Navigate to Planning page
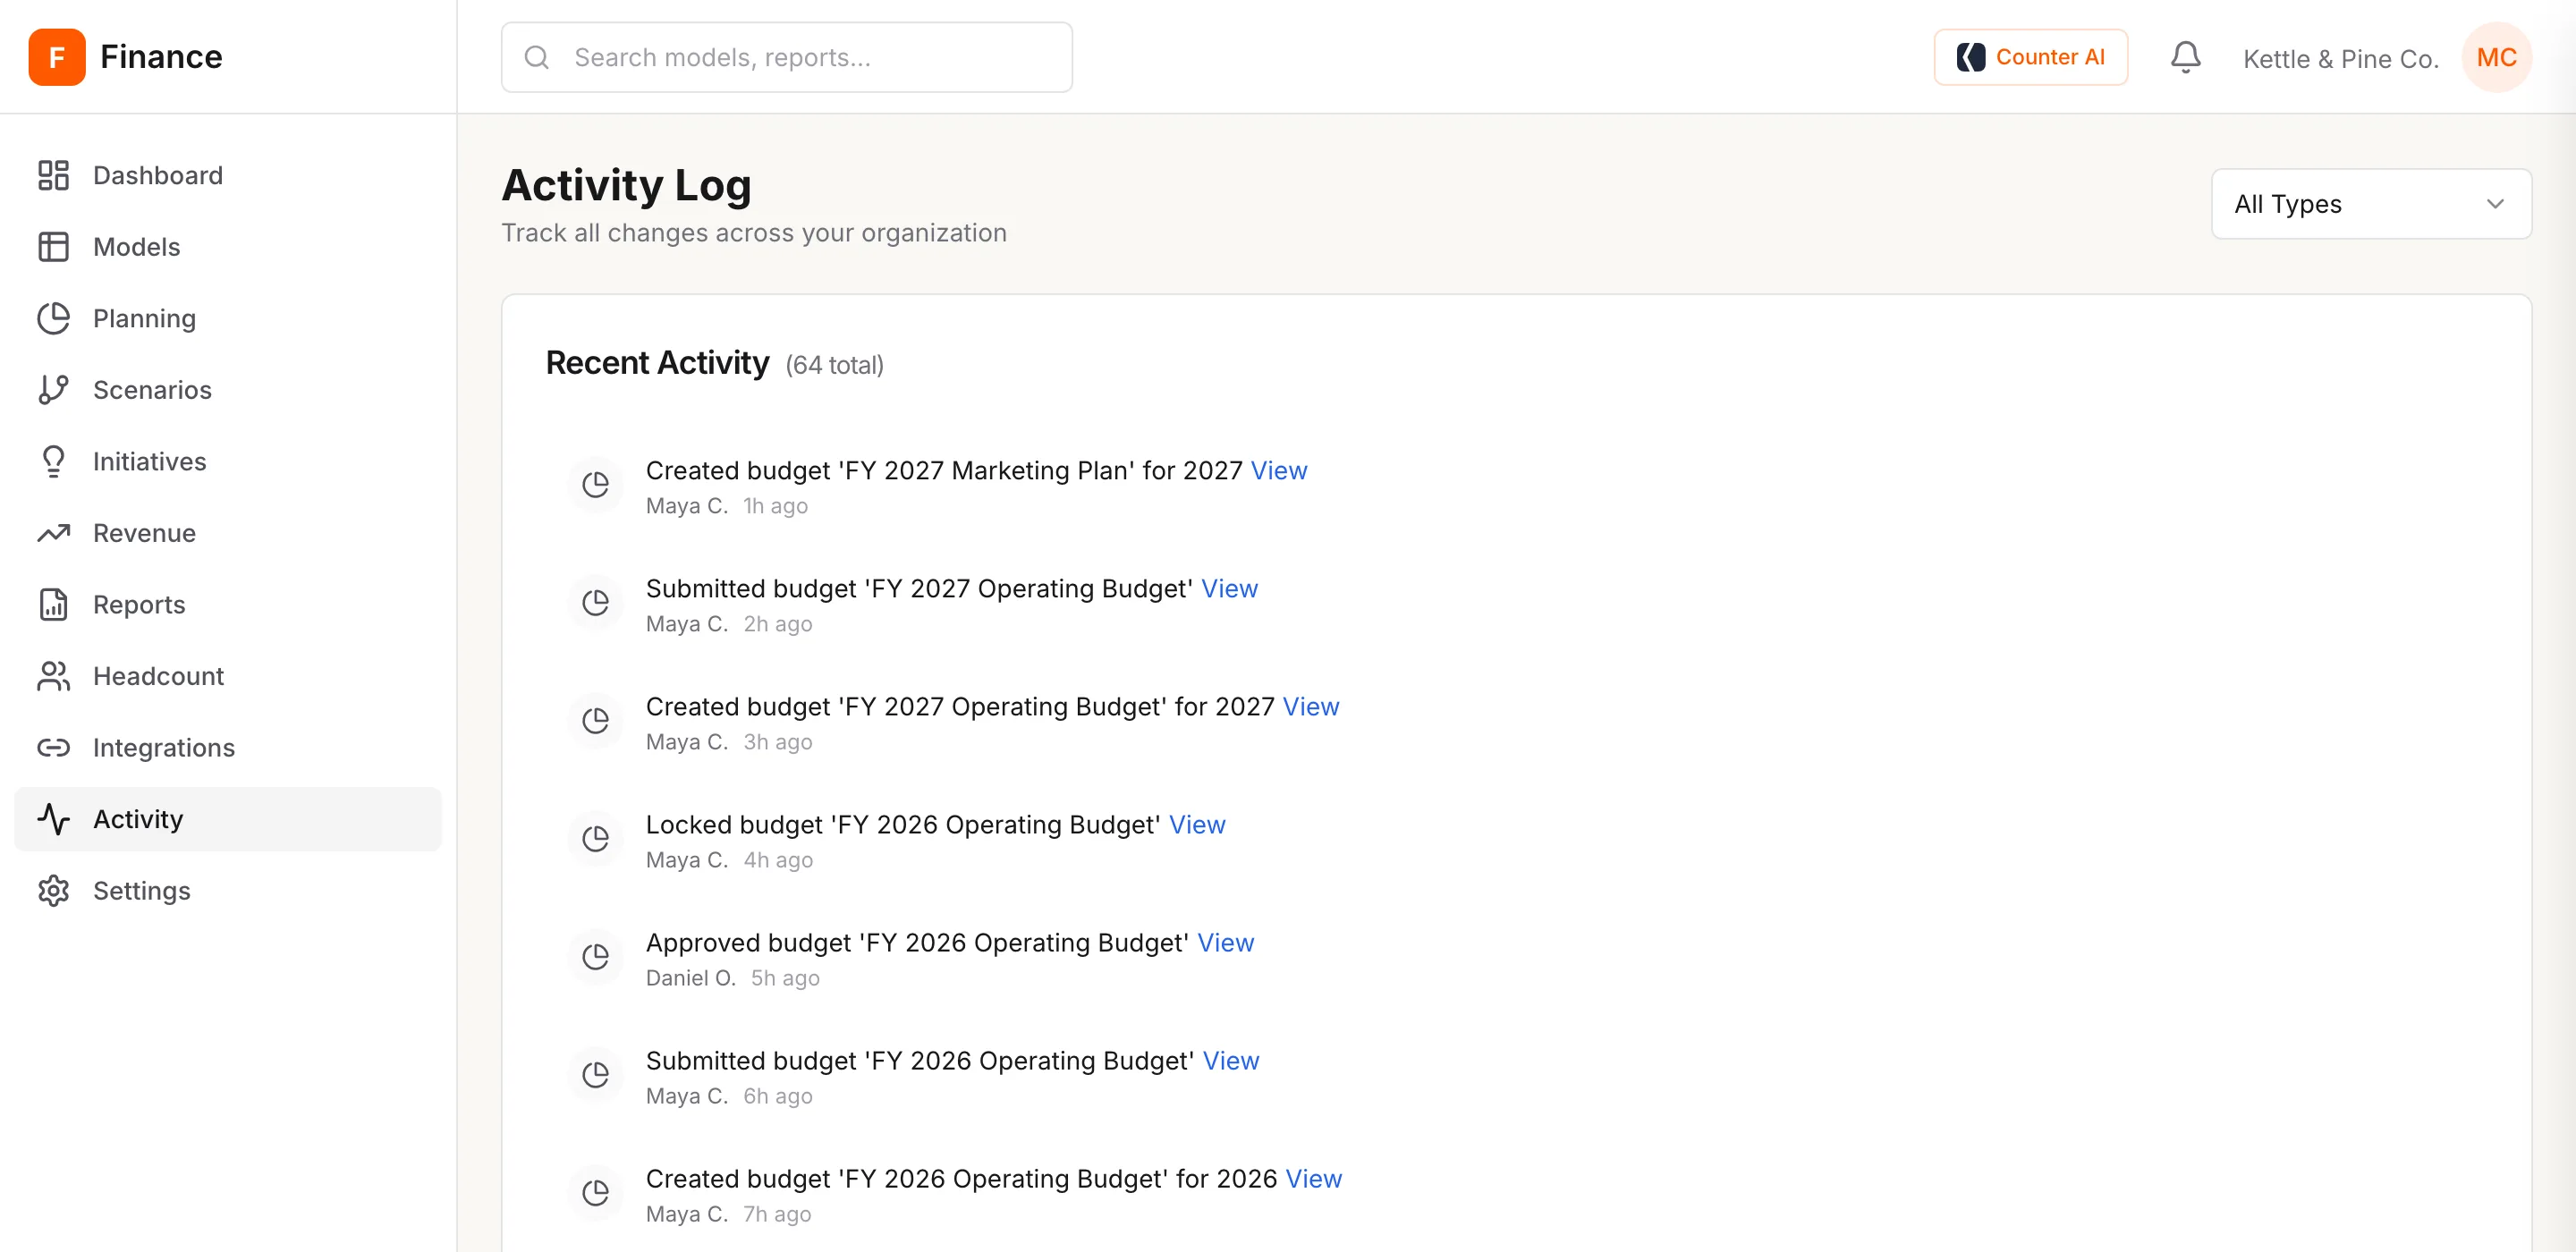Image resolution: width=2576 pixels, height=1252 pixels. point(227,318)
